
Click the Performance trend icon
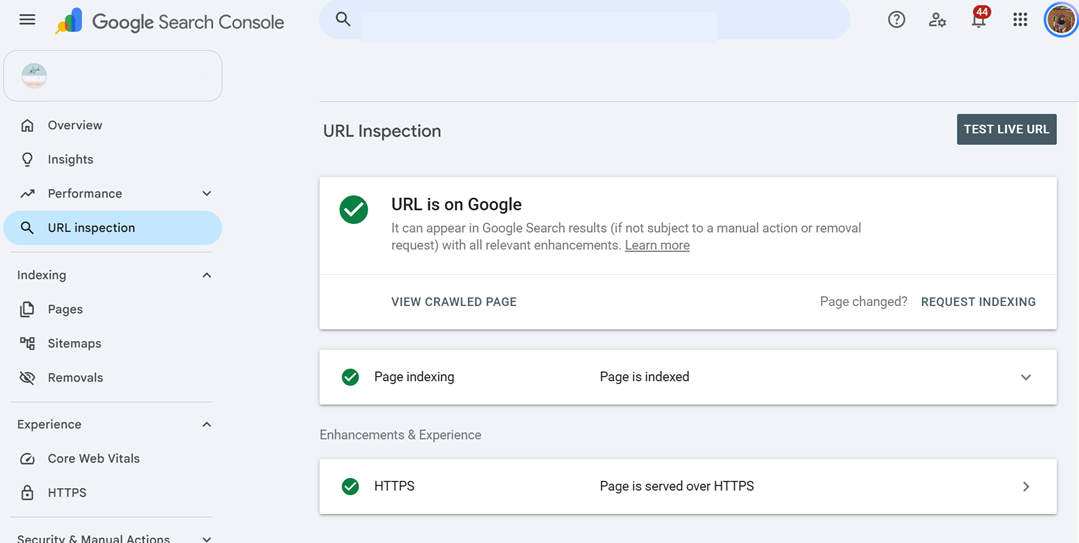pos(27,194)
